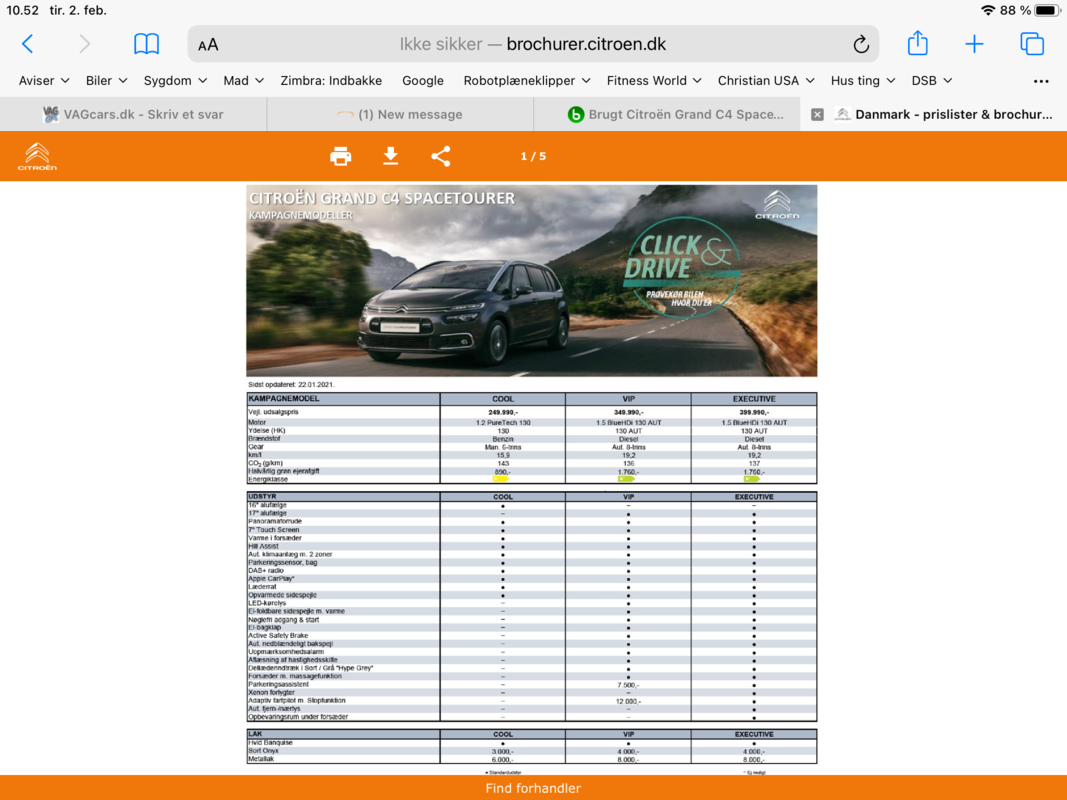Tap the address bar URL field
The width and height of the screenshot is (1067, 800).
click(532, 44)
